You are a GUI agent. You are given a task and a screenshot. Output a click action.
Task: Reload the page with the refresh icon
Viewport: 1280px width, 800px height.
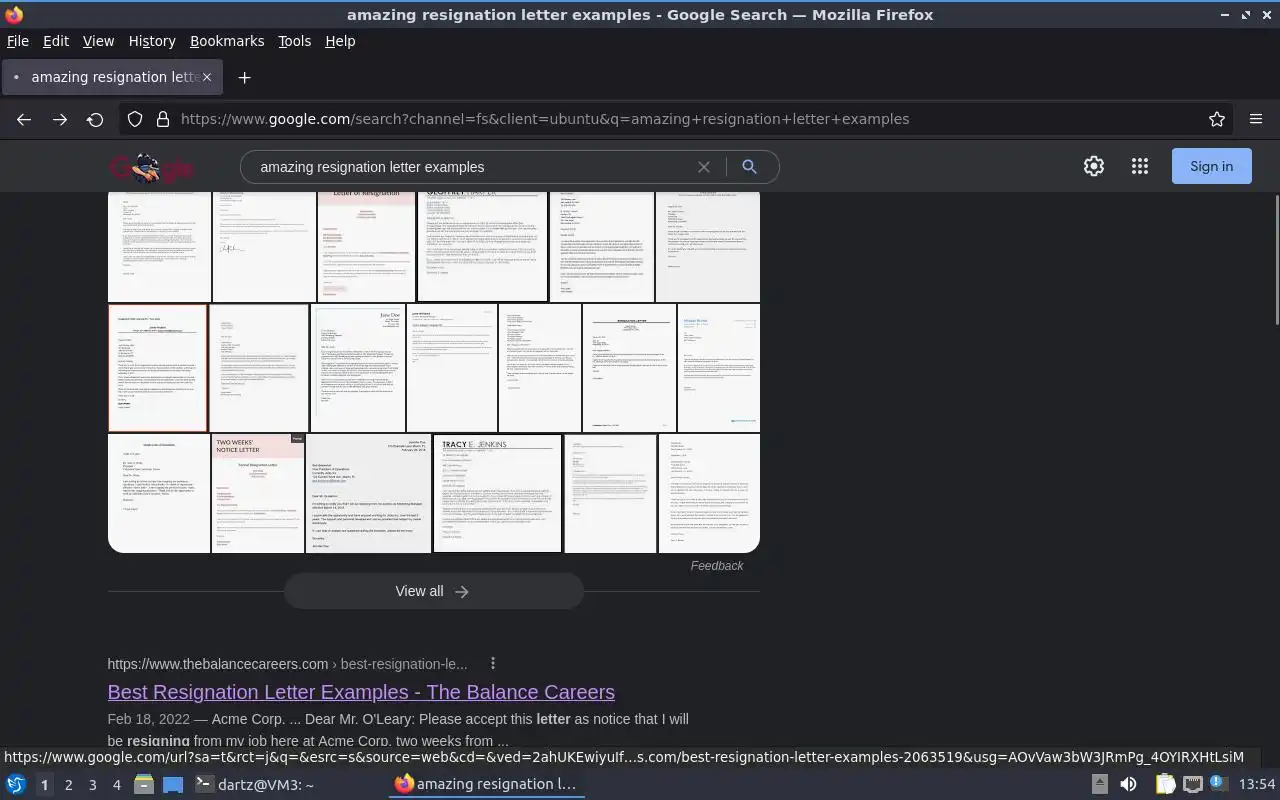coord(95,119)
